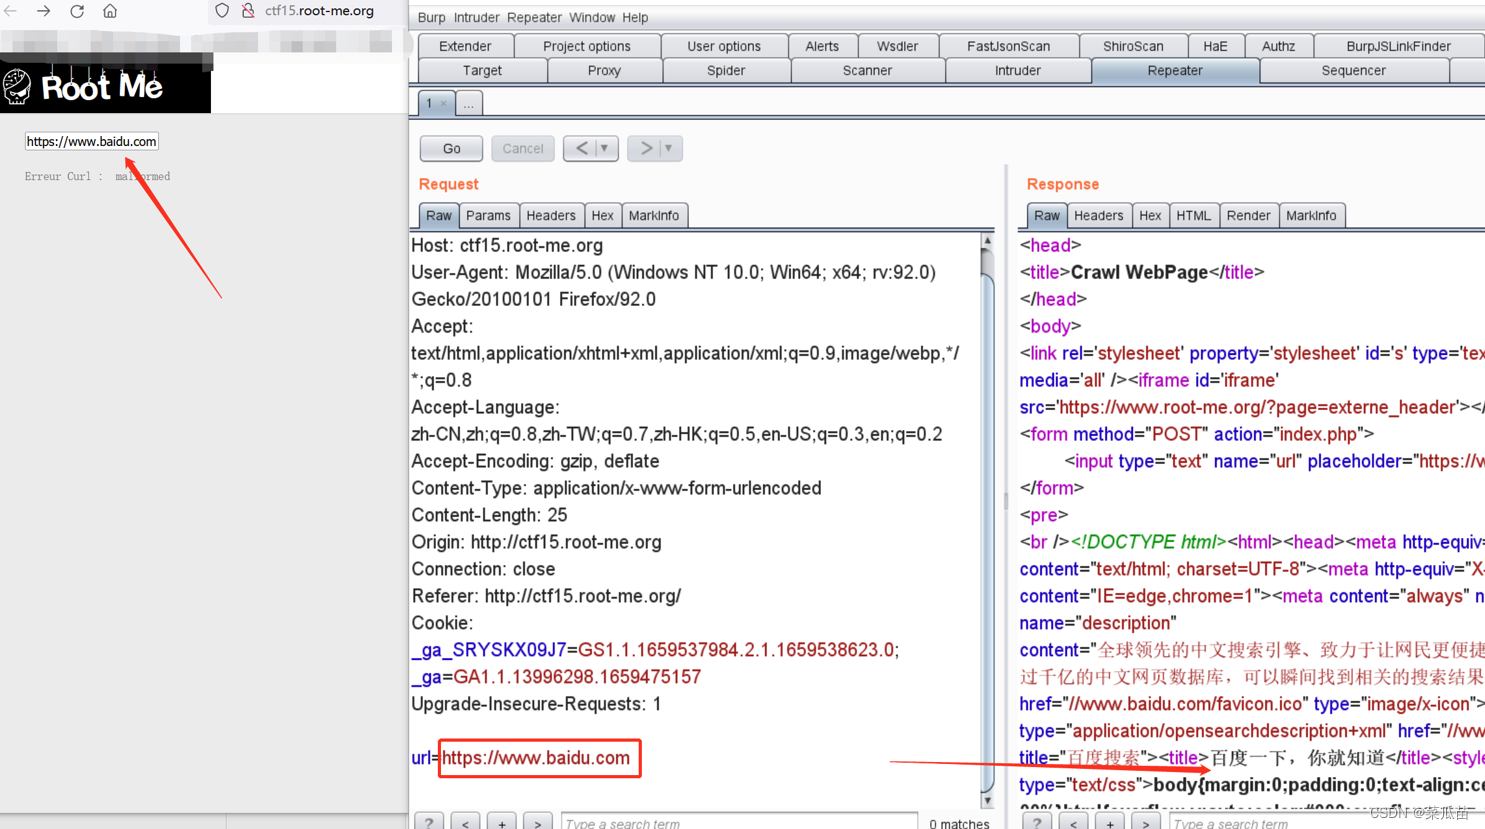Open the forward history dropdown arrow
1485x829 pixels.
[669, 148]
